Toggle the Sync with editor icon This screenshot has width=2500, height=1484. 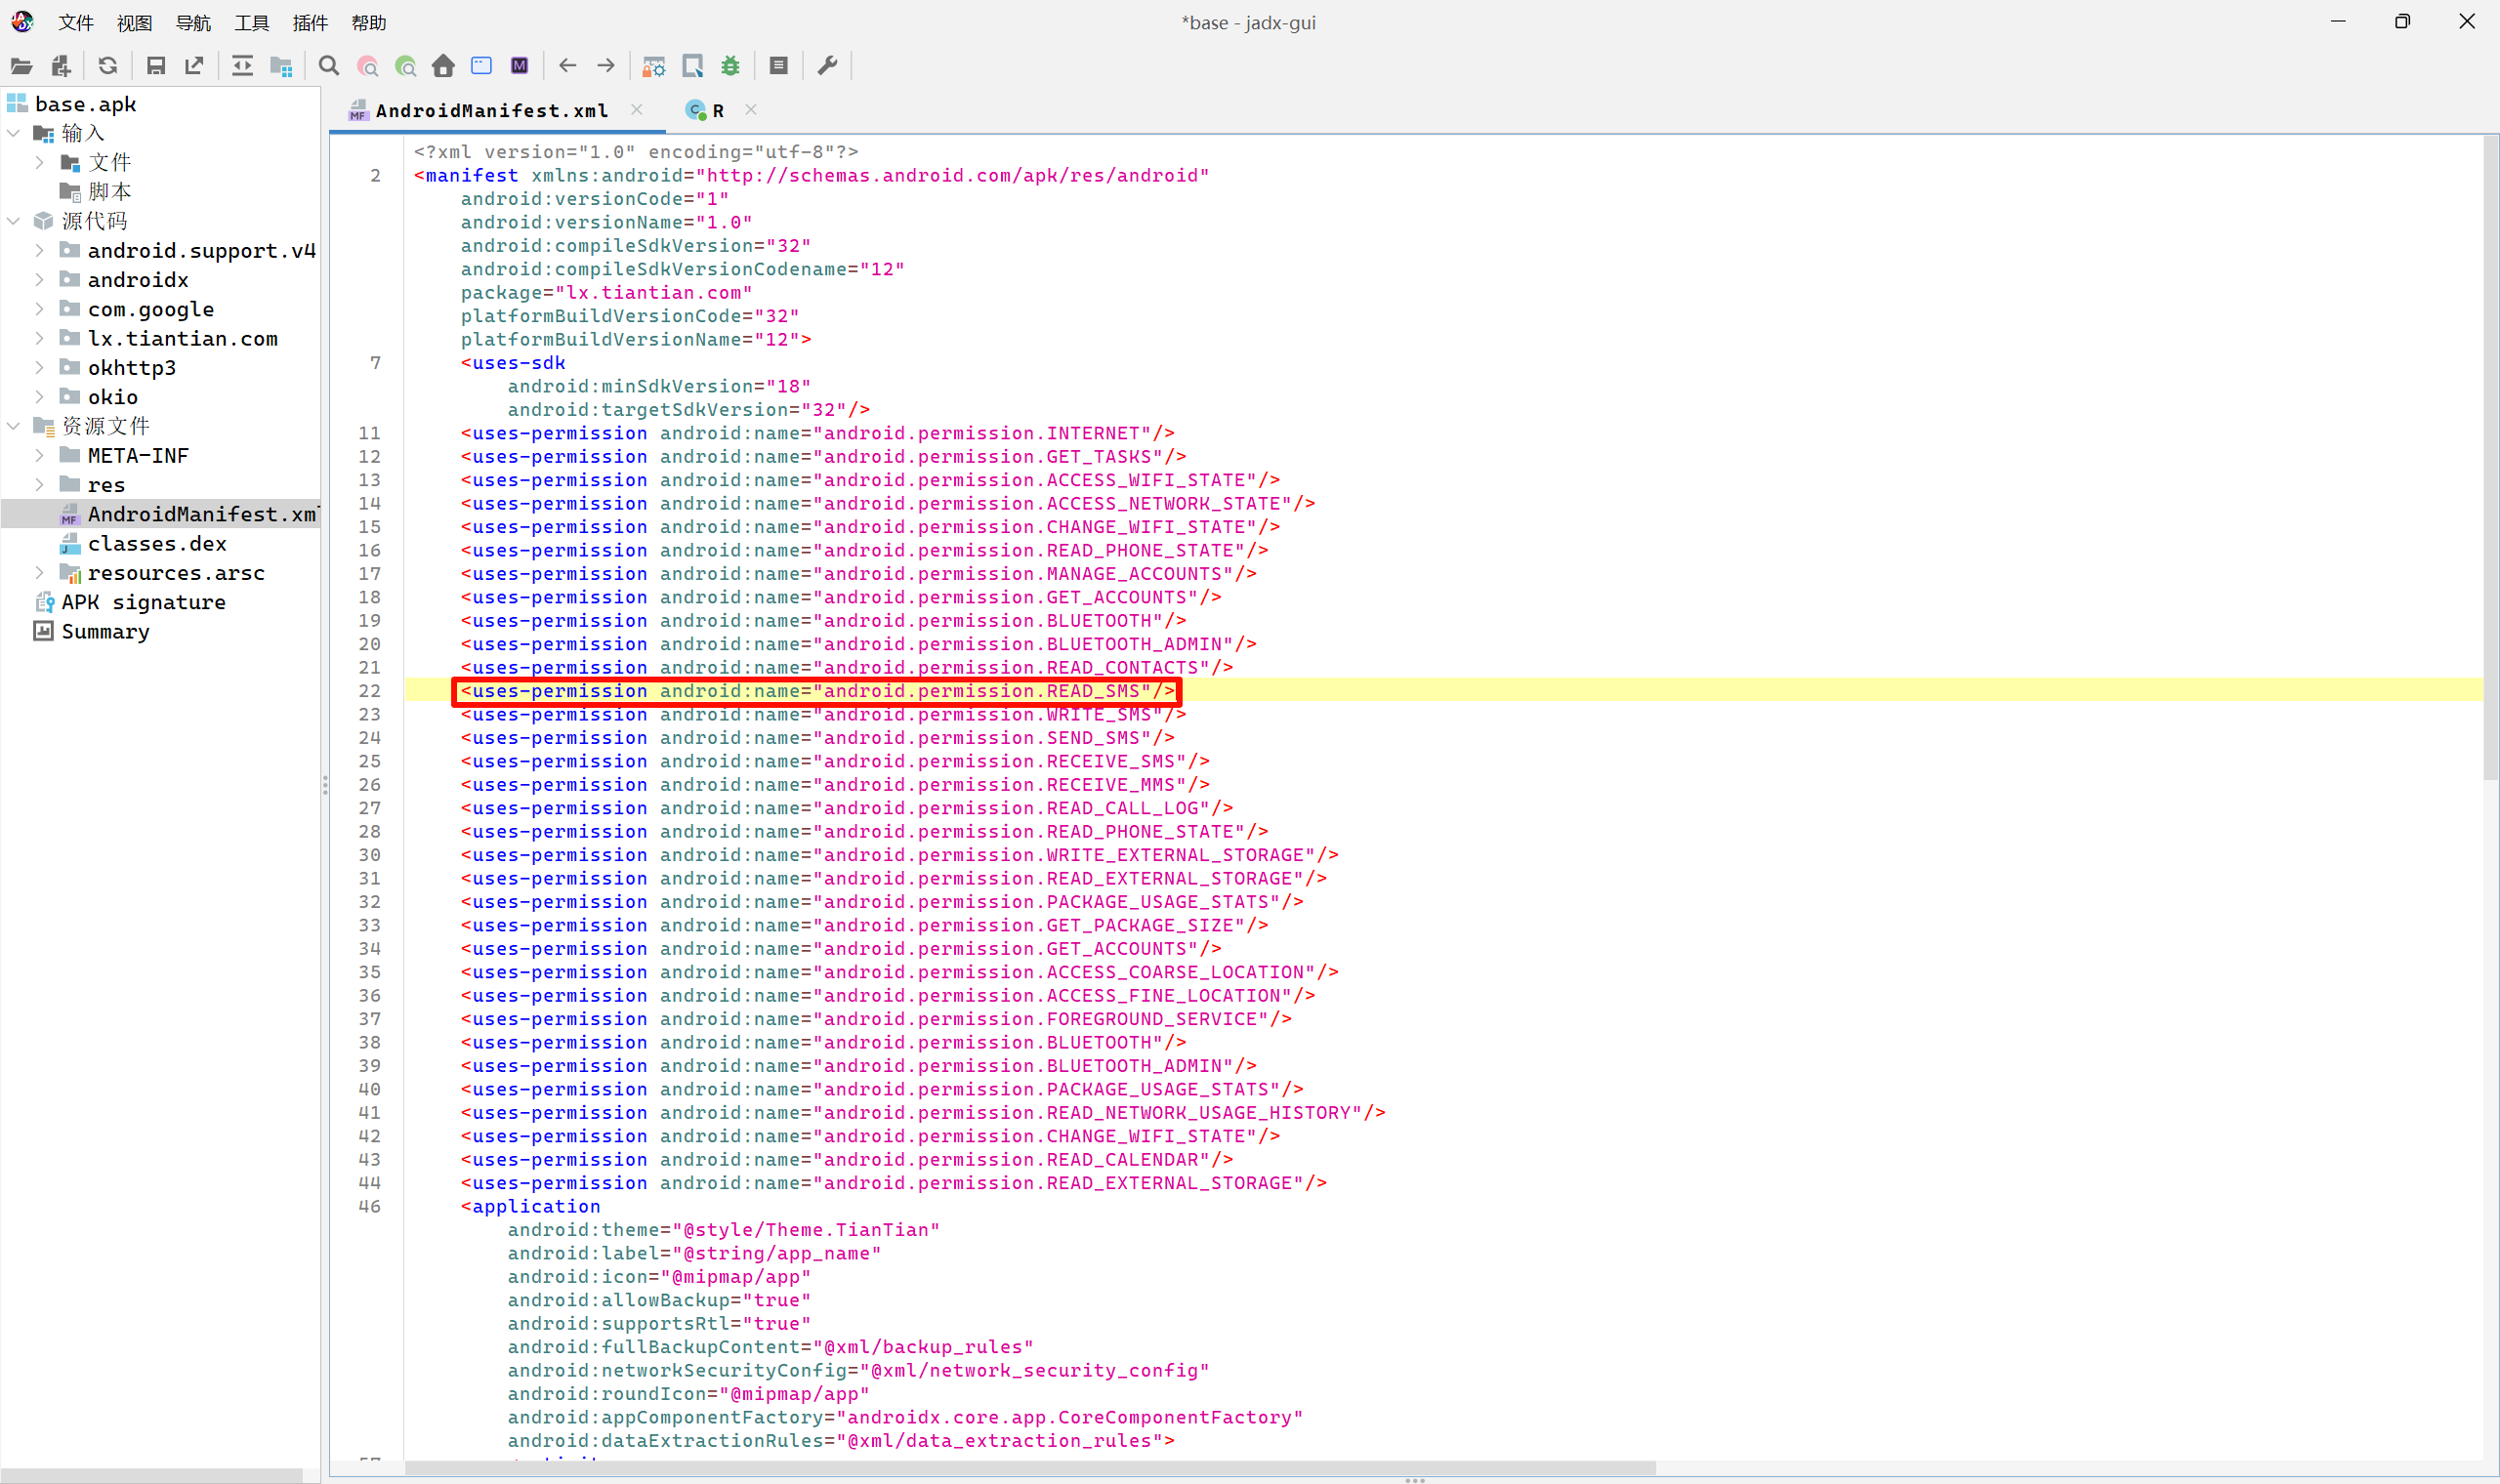pos(242,66)
